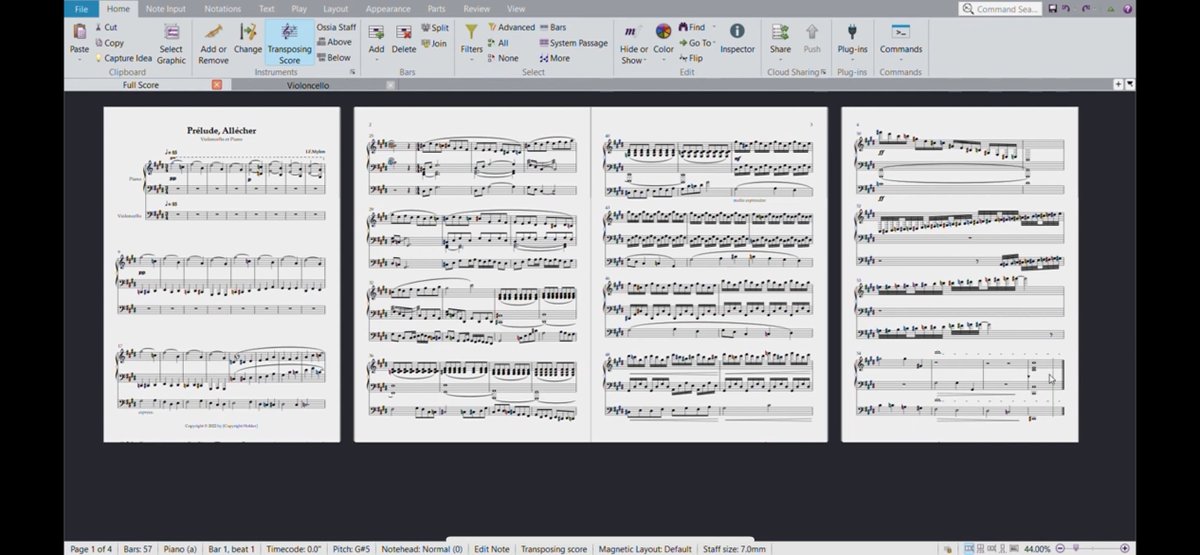Close the Violoncello tab
This screenshot has width=1200, height=555.
coord(391,85)
